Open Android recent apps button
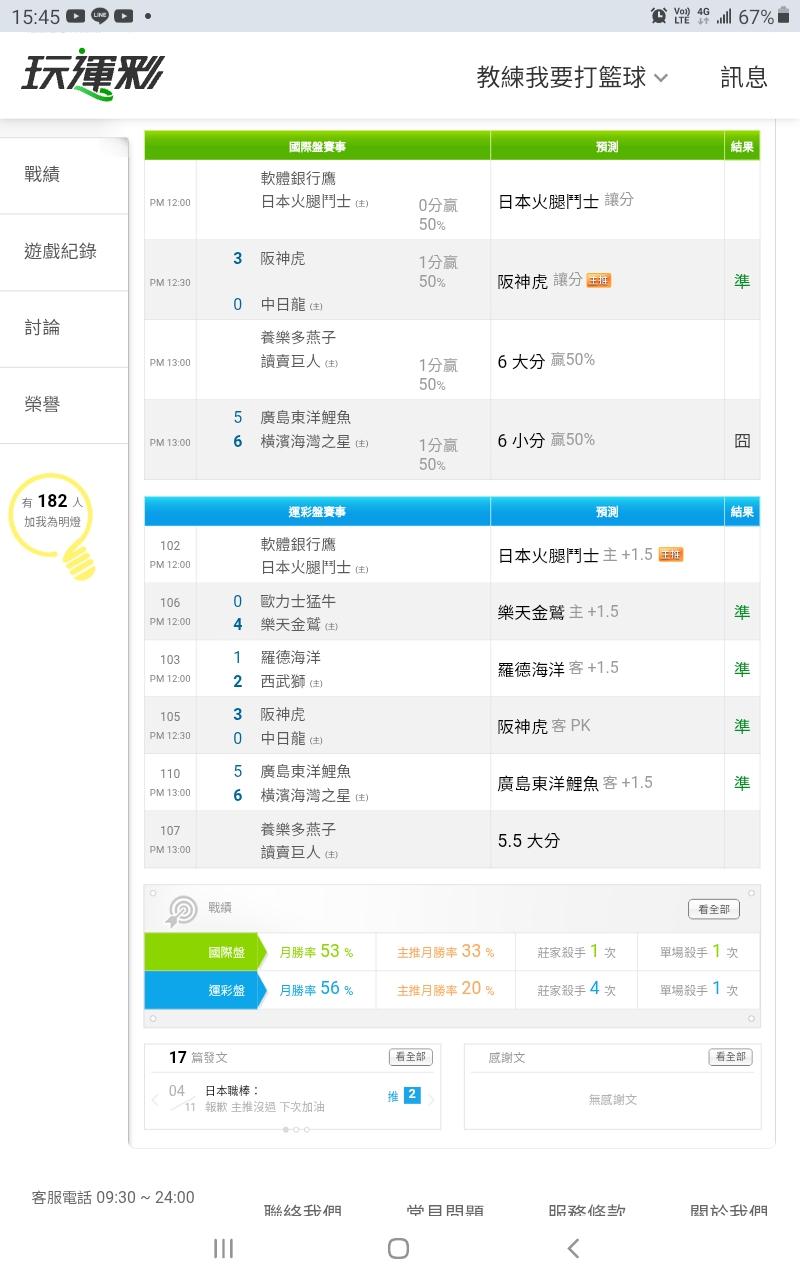 (224, 1247)
